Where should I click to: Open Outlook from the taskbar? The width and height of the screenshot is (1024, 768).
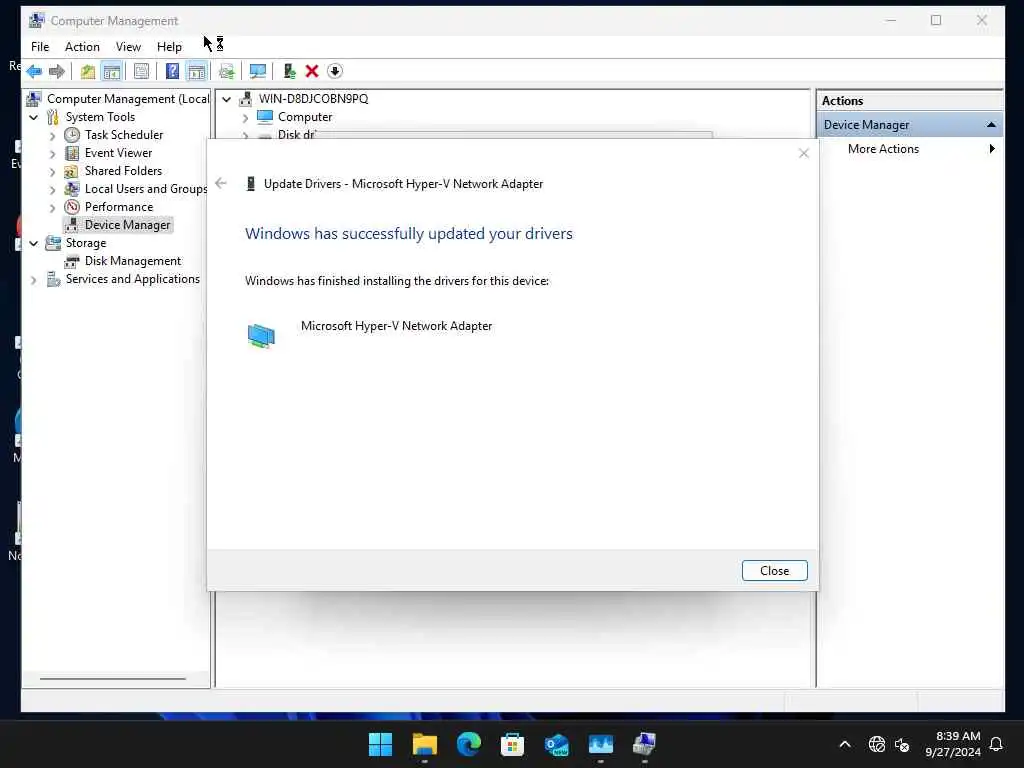(x=556, y=744)
